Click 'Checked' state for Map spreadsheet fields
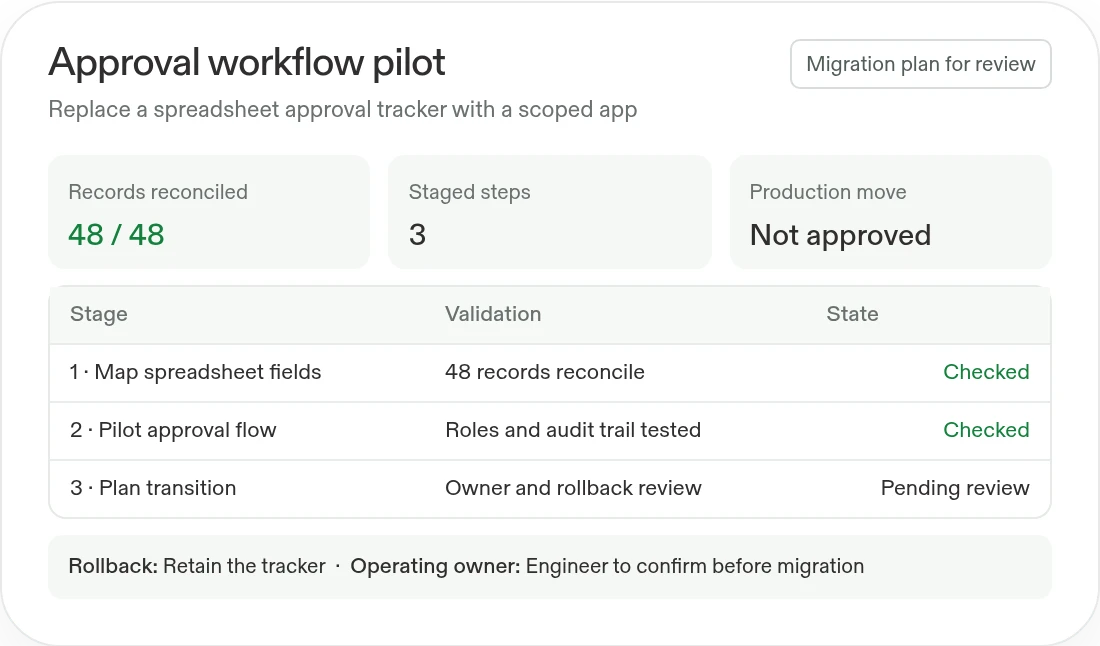This screenshot has width=1100, height=646. click(x=986, y=372)
